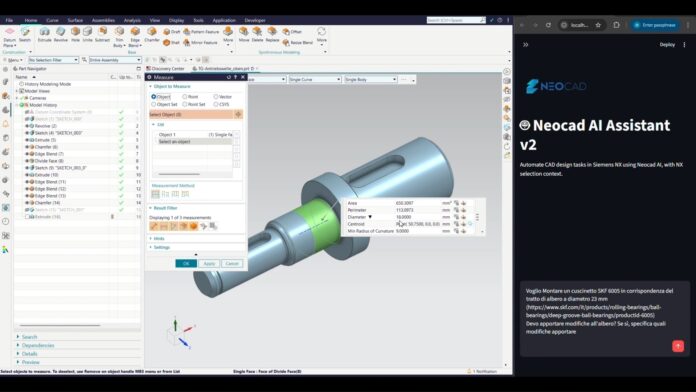Select the CSYS radio button
696x392 pixels.
click(x=216, y=104)
